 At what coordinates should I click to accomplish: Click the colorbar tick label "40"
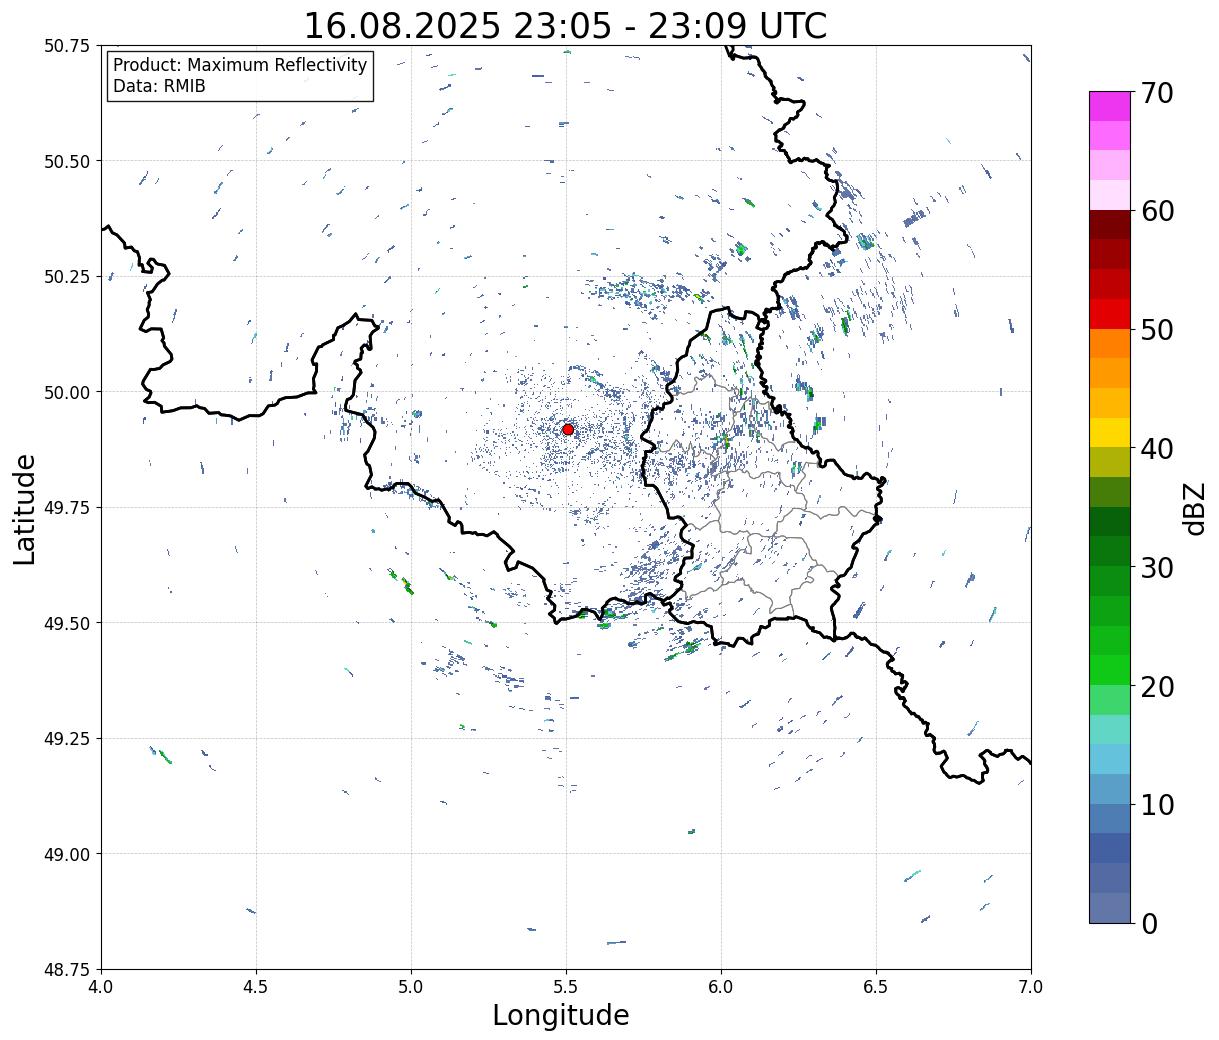tap(1156, 448)
